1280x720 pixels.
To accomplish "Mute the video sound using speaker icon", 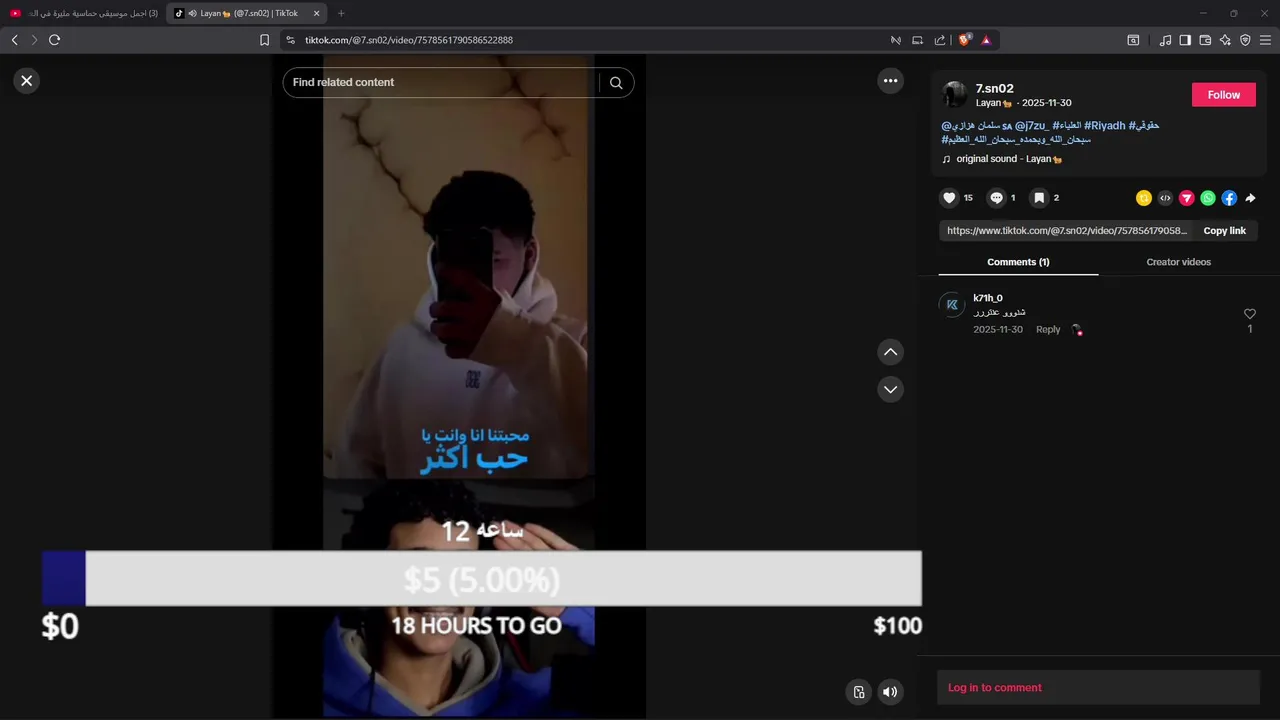I will (x=890, y=692).
